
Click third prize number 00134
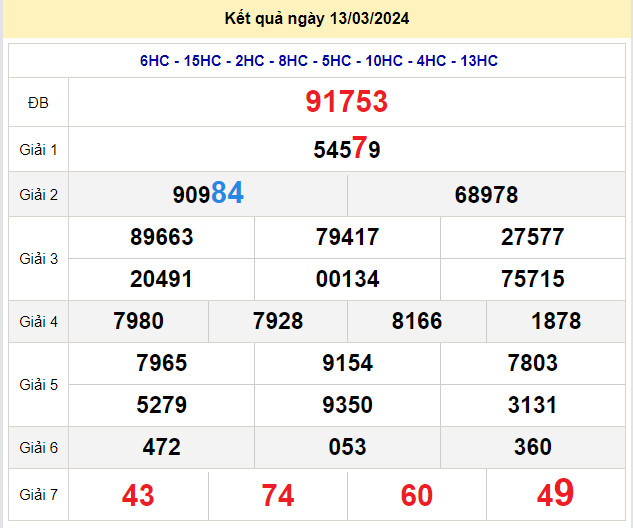(347, 279)
